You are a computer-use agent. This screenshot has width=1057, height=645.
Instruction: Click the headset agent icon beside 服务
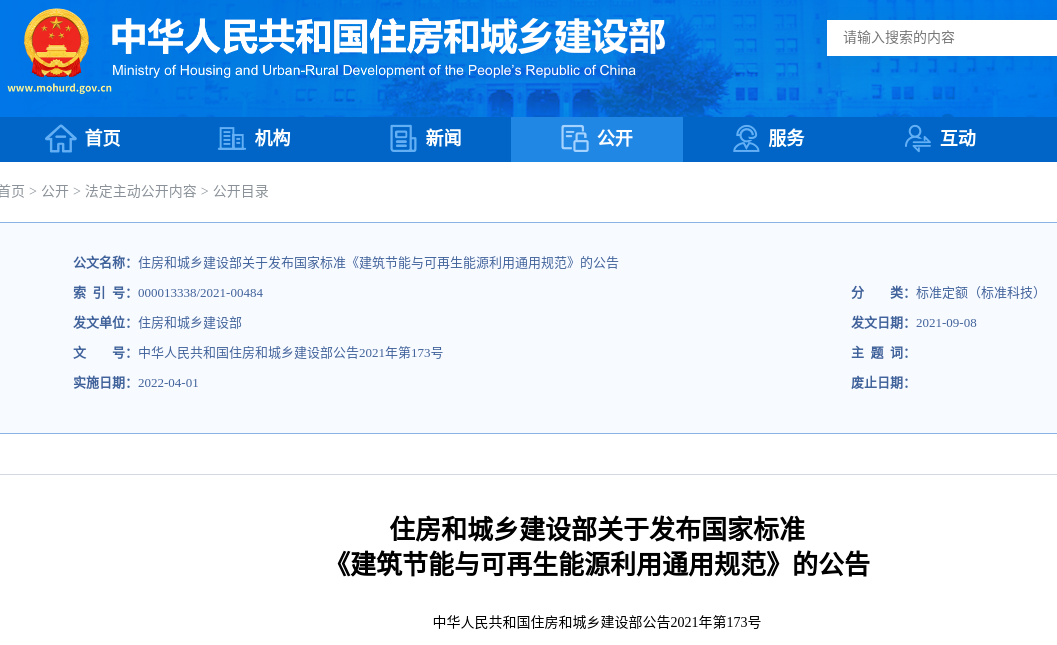(x=746, y=139)
